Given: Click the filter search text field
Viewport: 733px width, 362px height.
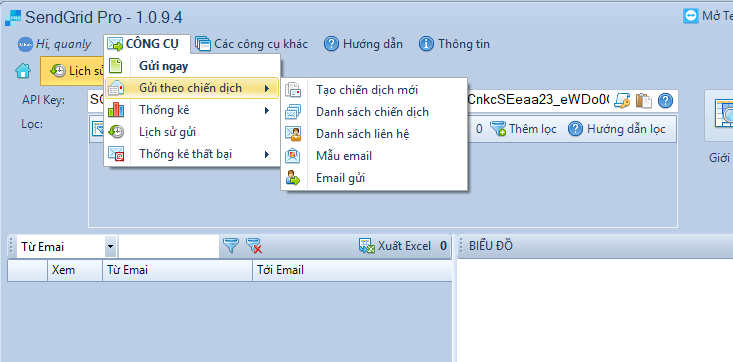Looking at the screenshot, I should pyautogui.click(x=169, y=246).
